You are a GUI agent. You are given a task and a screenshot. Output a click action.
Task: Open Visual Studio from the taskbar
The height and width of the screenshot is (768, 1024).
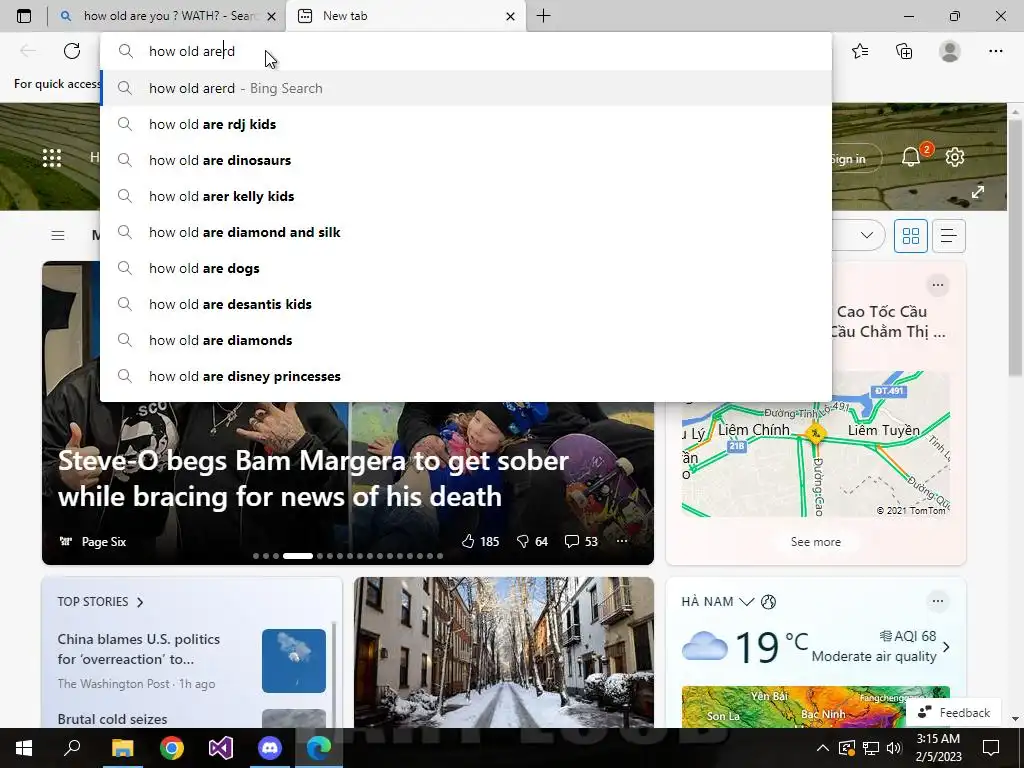pyautogui.click(x=221, y=748)
